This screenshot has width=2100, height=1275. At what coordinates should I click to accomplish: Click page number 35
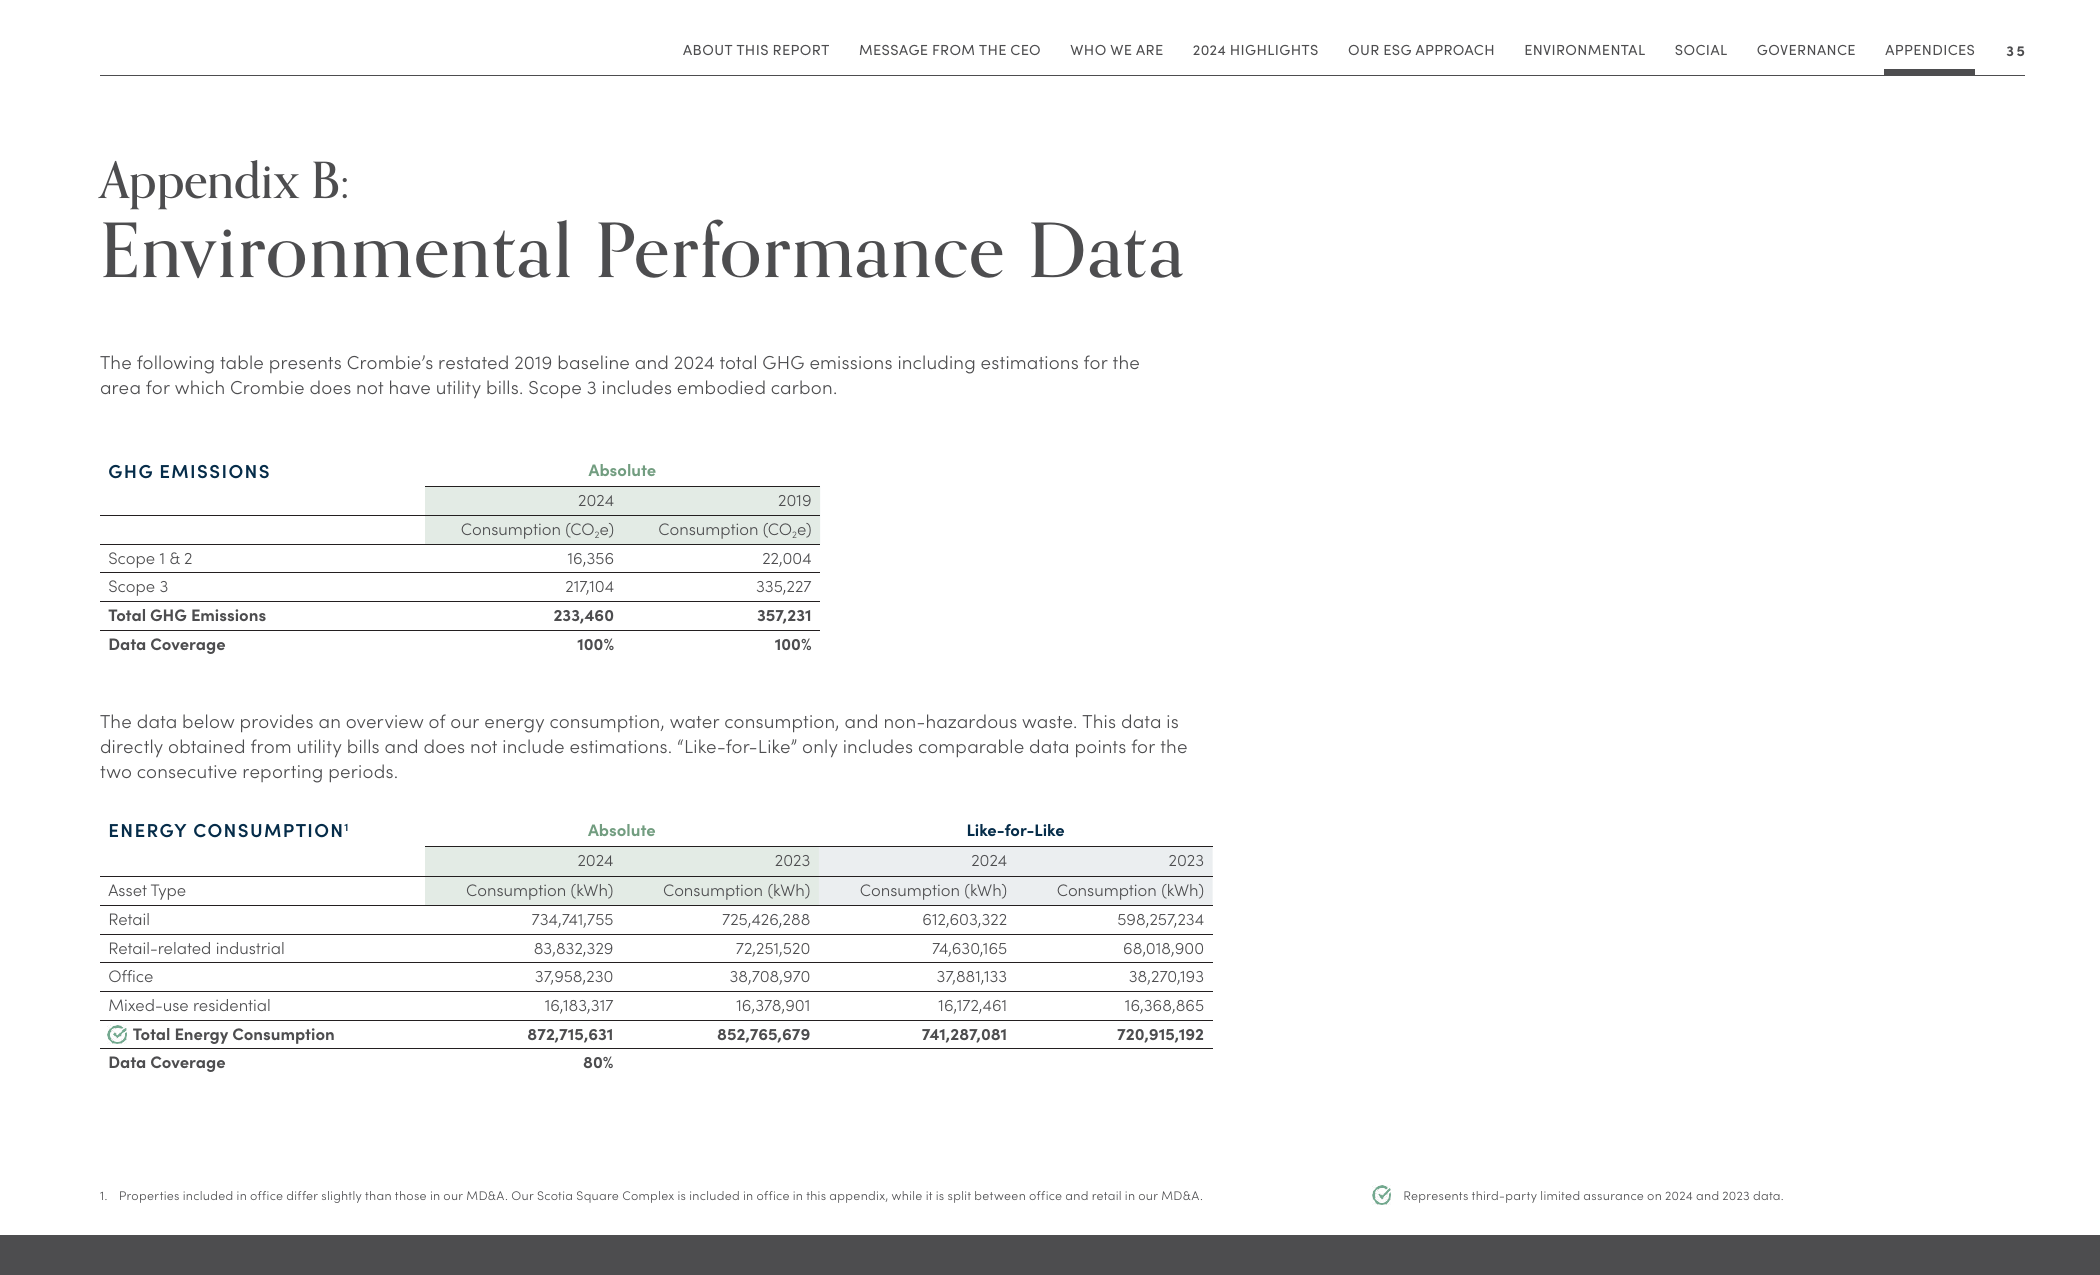[x=2015, y=51]
